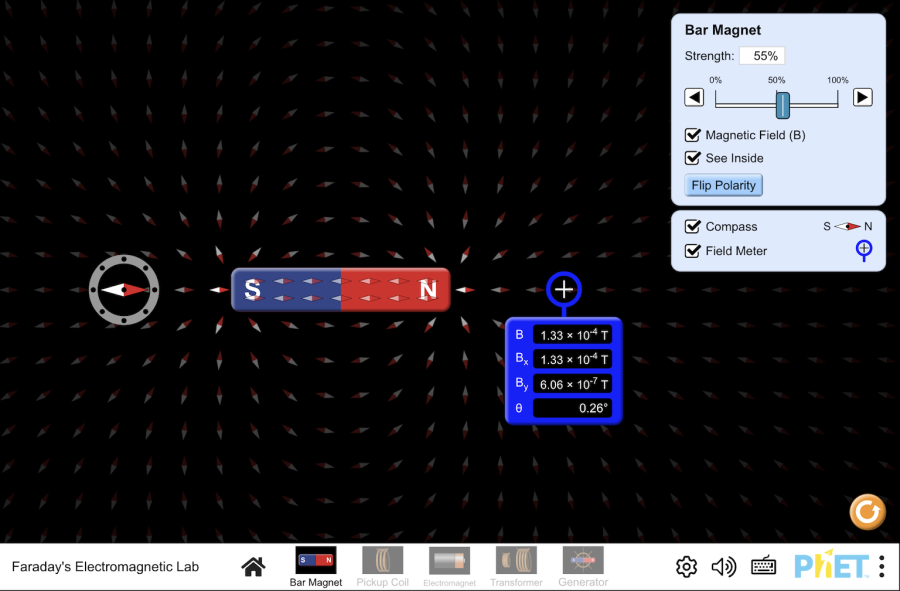The height and width of the screenshot is (591, 900).
Task: Click the compass on the left
Action: coord(124,290)
